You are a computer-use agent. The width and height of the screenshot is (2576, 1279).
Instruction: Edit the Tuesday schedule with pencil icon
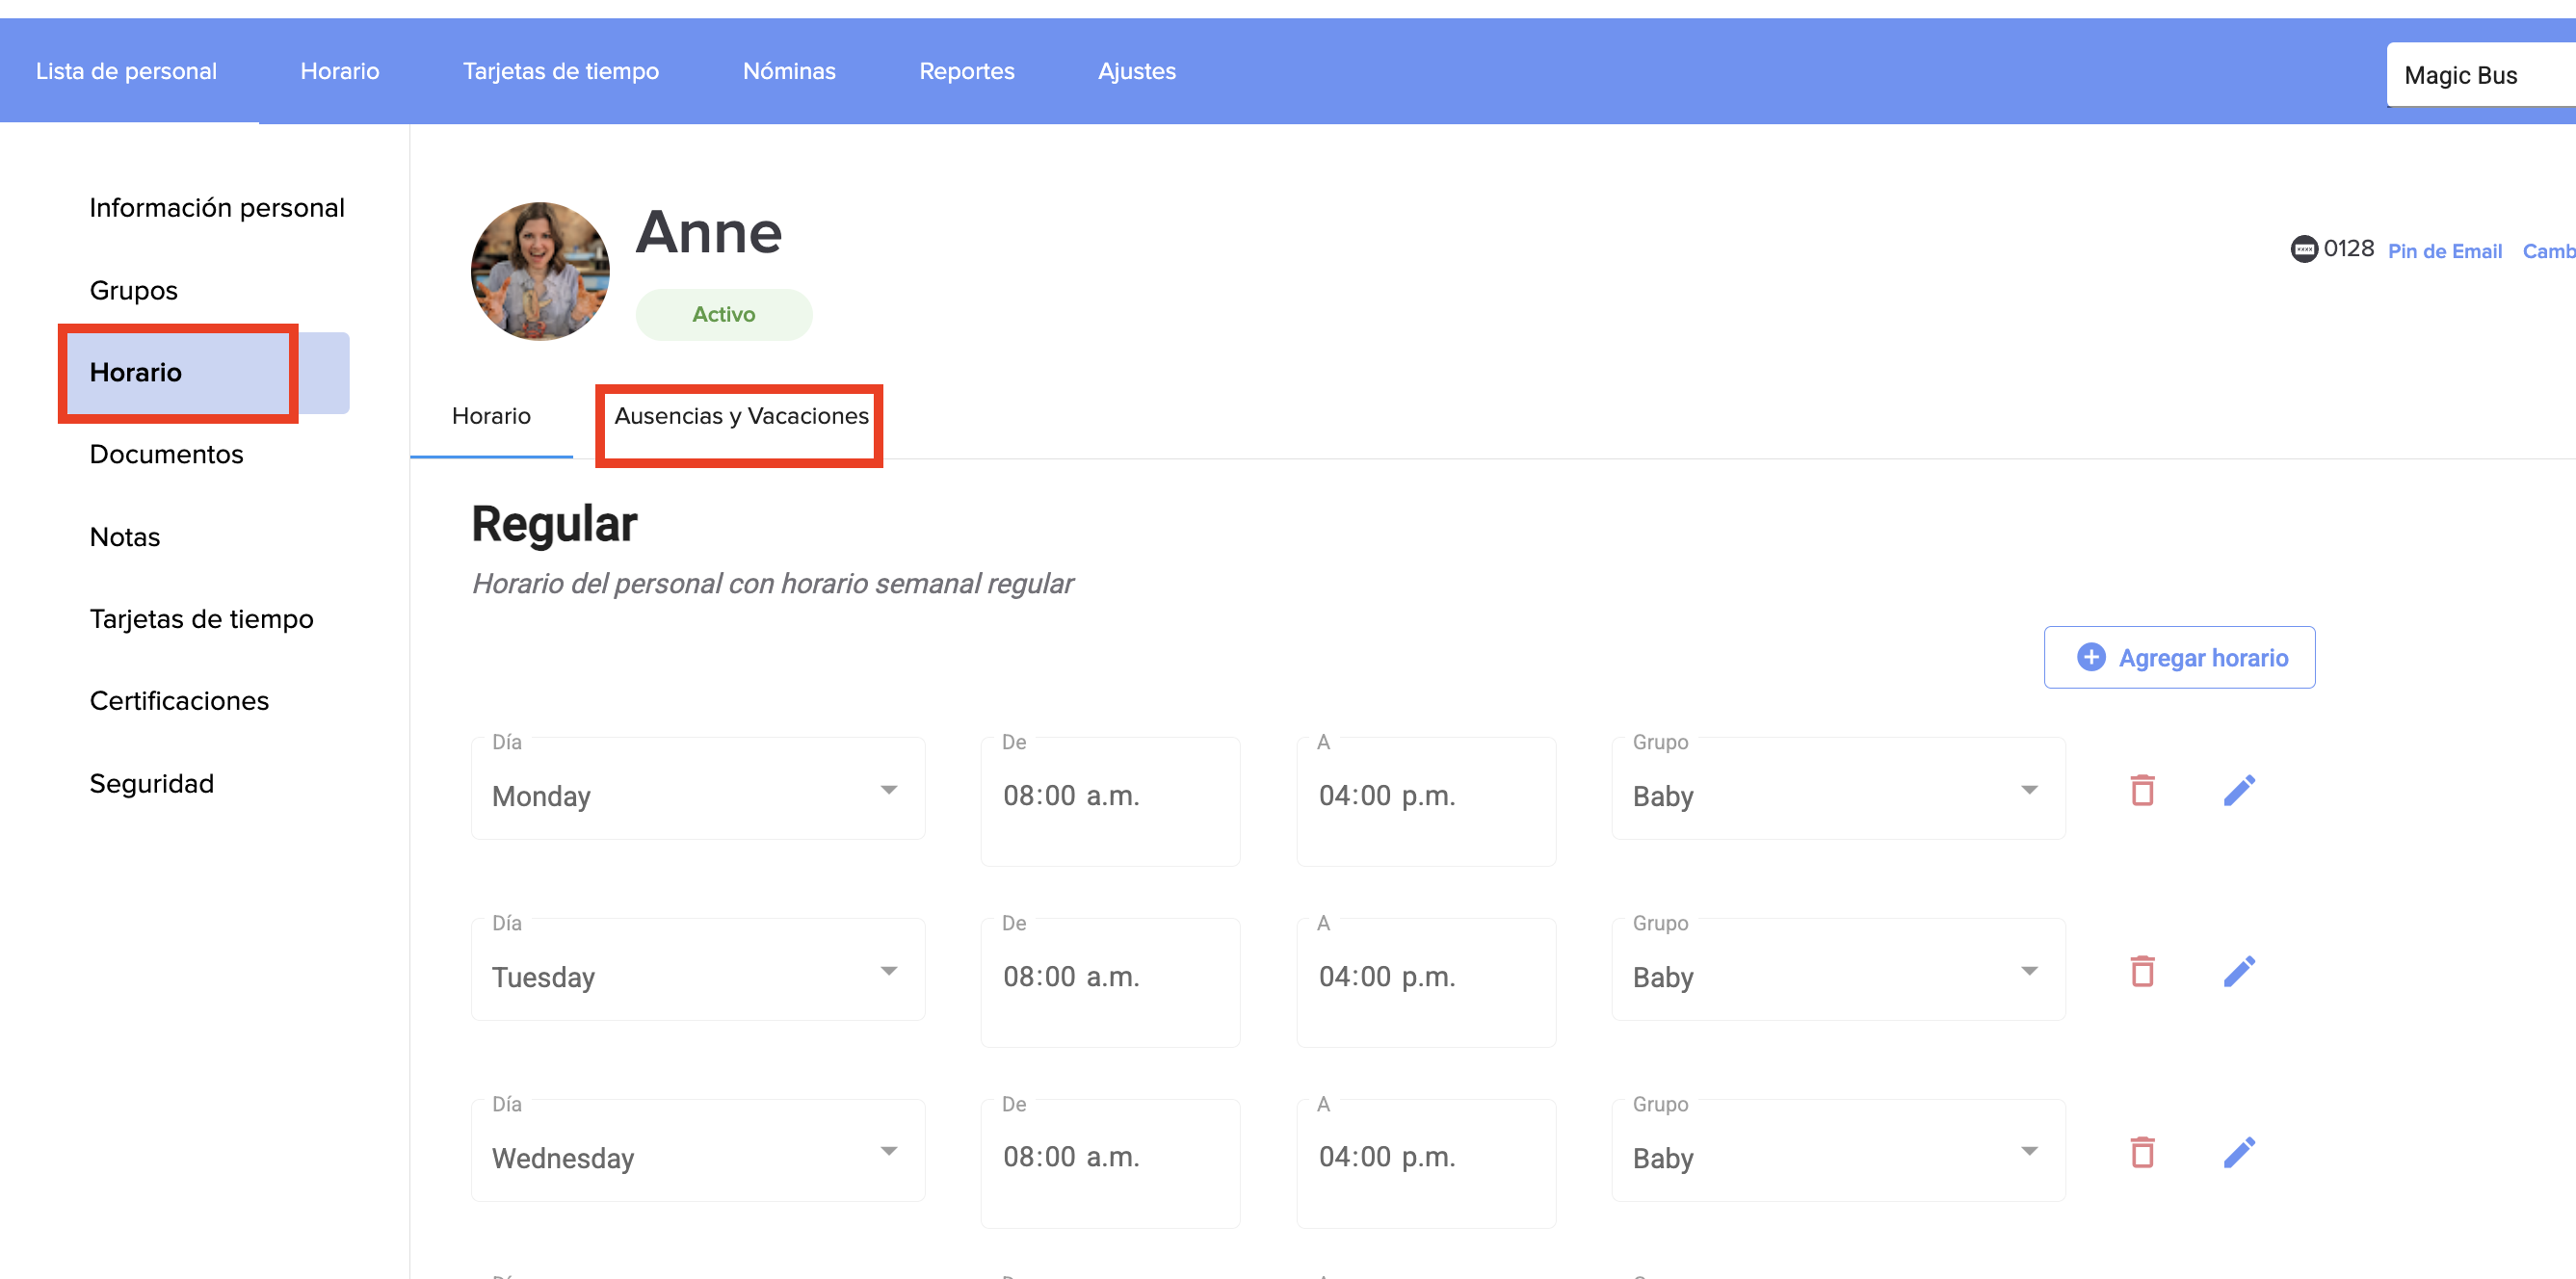tap(2238, 971)
